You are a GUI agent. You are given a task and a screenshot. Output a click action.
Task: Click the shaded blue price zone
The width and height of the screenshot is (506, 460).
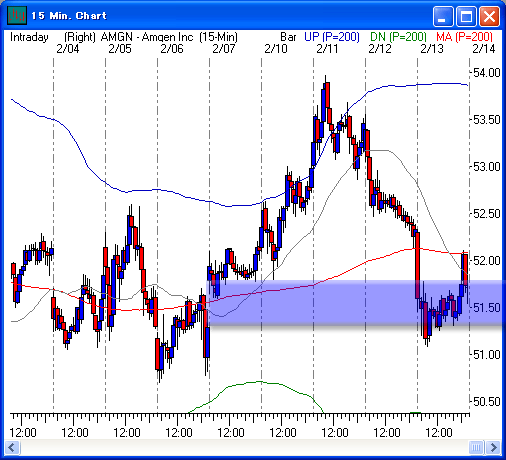356,302
